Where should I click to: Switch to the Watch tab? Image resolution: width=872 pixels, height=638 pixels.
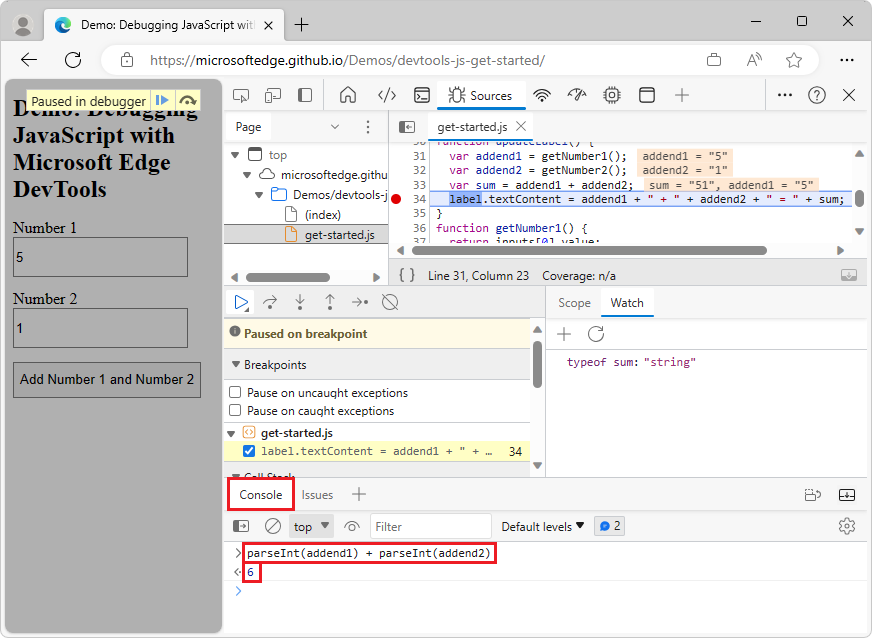click(x=627, y=303)
